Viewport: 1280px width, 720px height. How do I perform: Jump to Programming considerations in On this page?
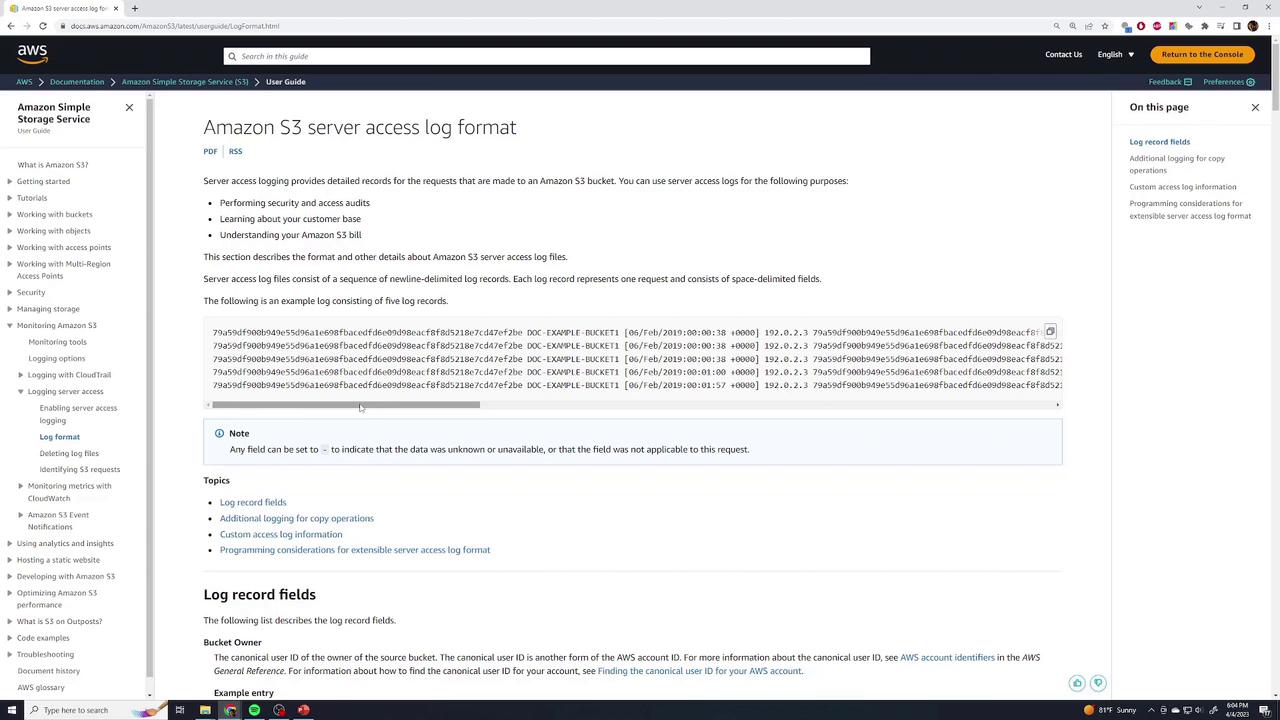pyautogui.click(x=1190, y=209)
